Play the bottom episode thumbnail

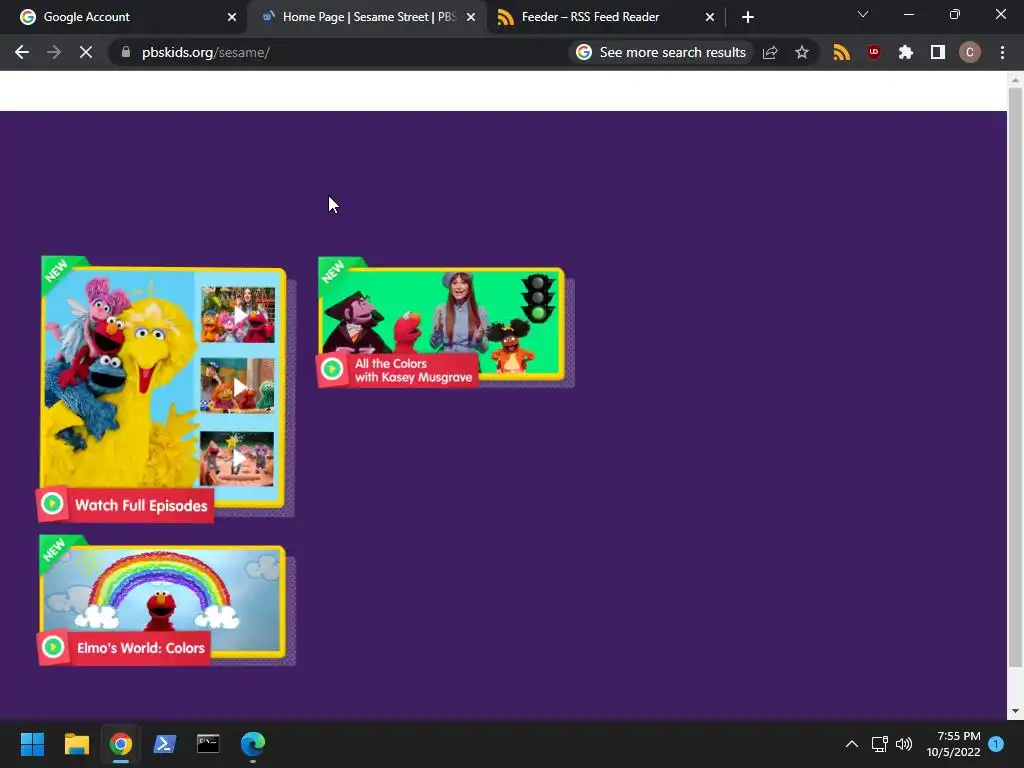238,458
